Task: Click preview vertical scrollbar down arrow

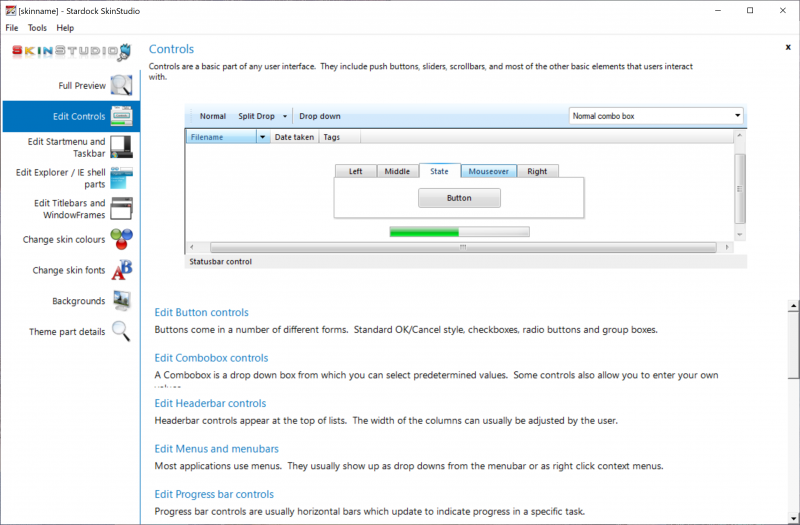Action: tap(740, 235)
